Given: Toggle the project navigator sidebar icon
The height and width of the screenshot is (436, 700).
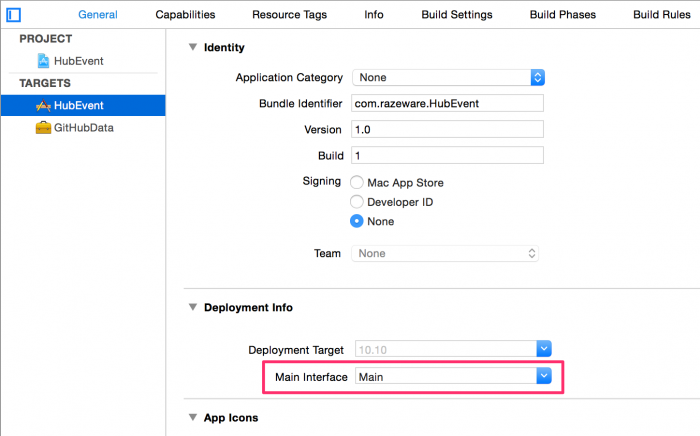Looking at the screenshot, I should click(x=14, y=15).
